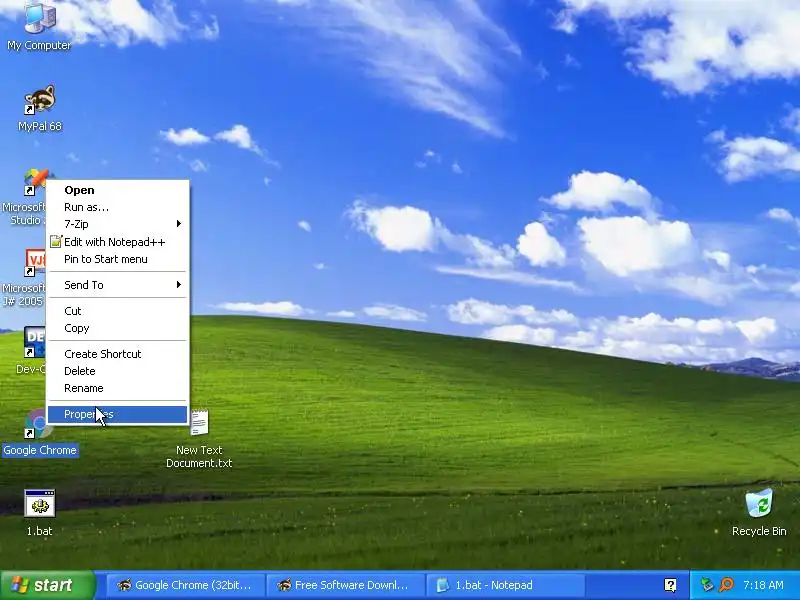This screenshot has height=600, width=800.
Task: Switch to Google Chrome (32bit taskbar button
Action: pos(186,585)
